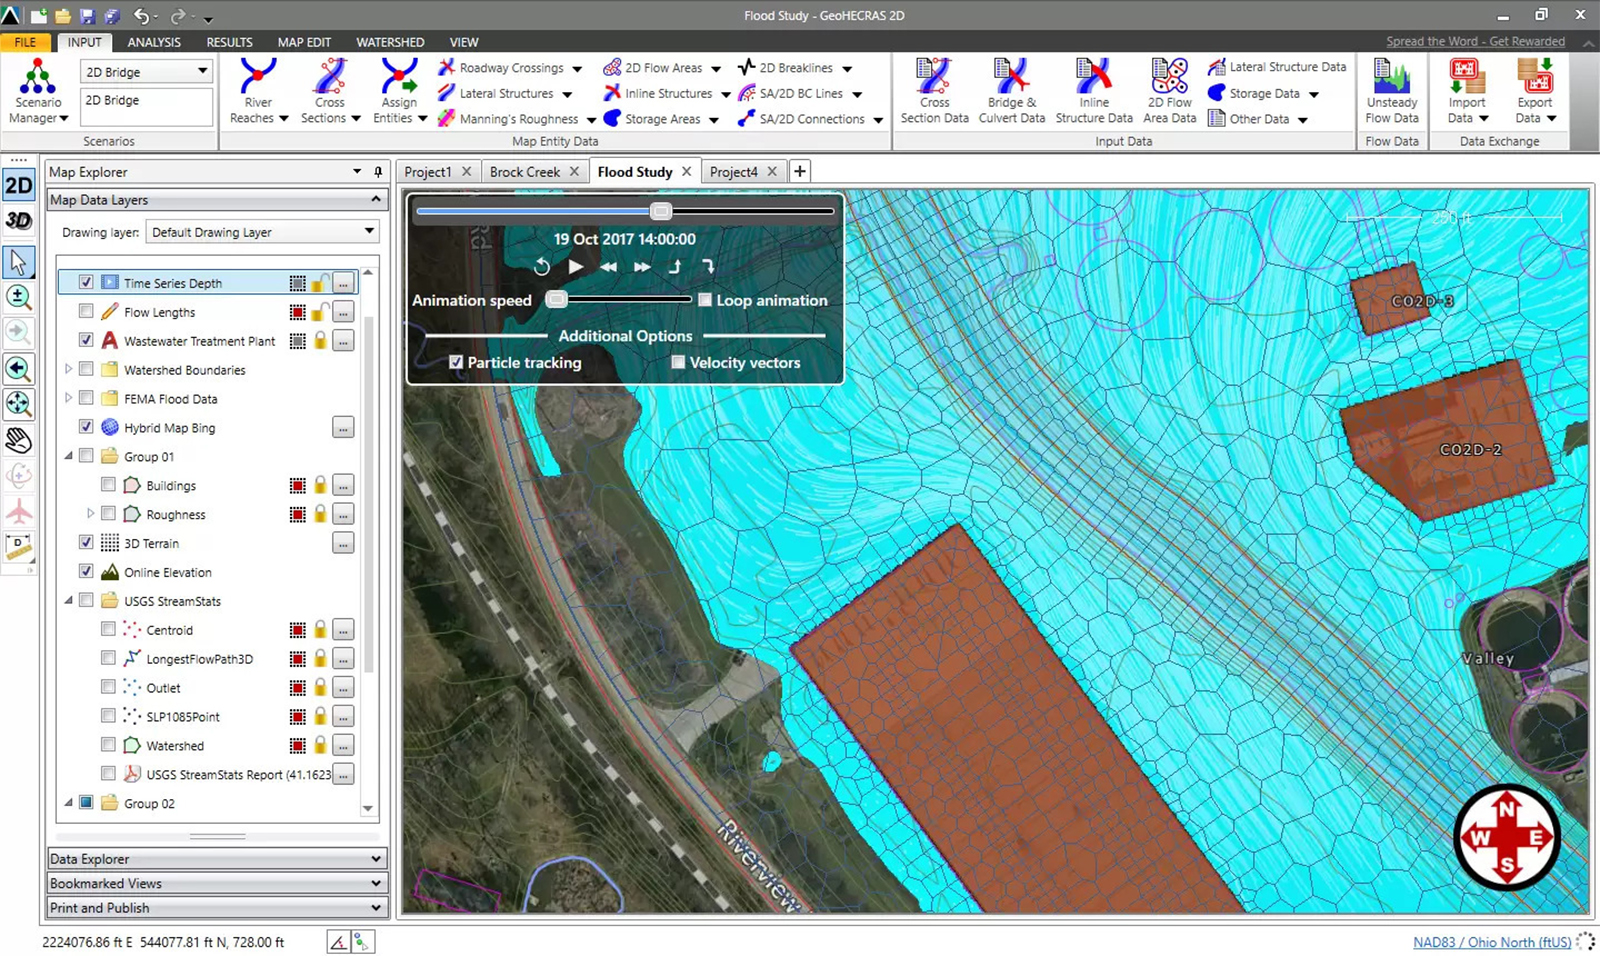Open the Unsteady Flow Data tool
The height and width of the screenshot is (956, 1600).
point(1391,88)
